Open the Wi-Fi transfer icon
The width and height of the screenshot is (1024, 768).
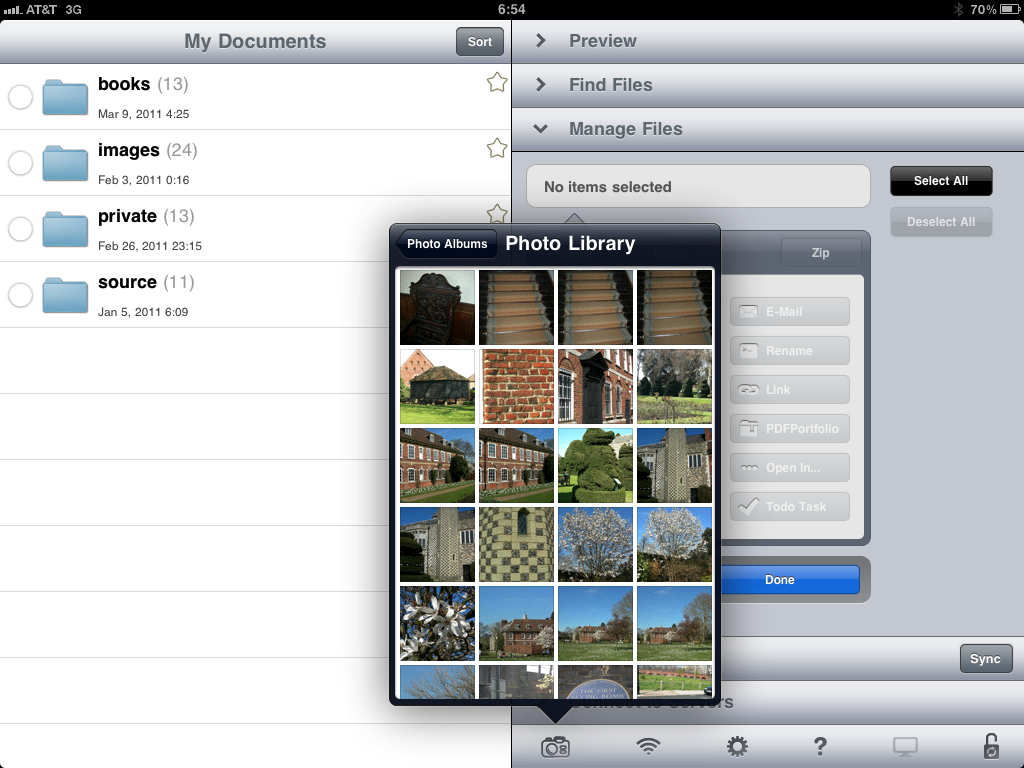(649, 746)
